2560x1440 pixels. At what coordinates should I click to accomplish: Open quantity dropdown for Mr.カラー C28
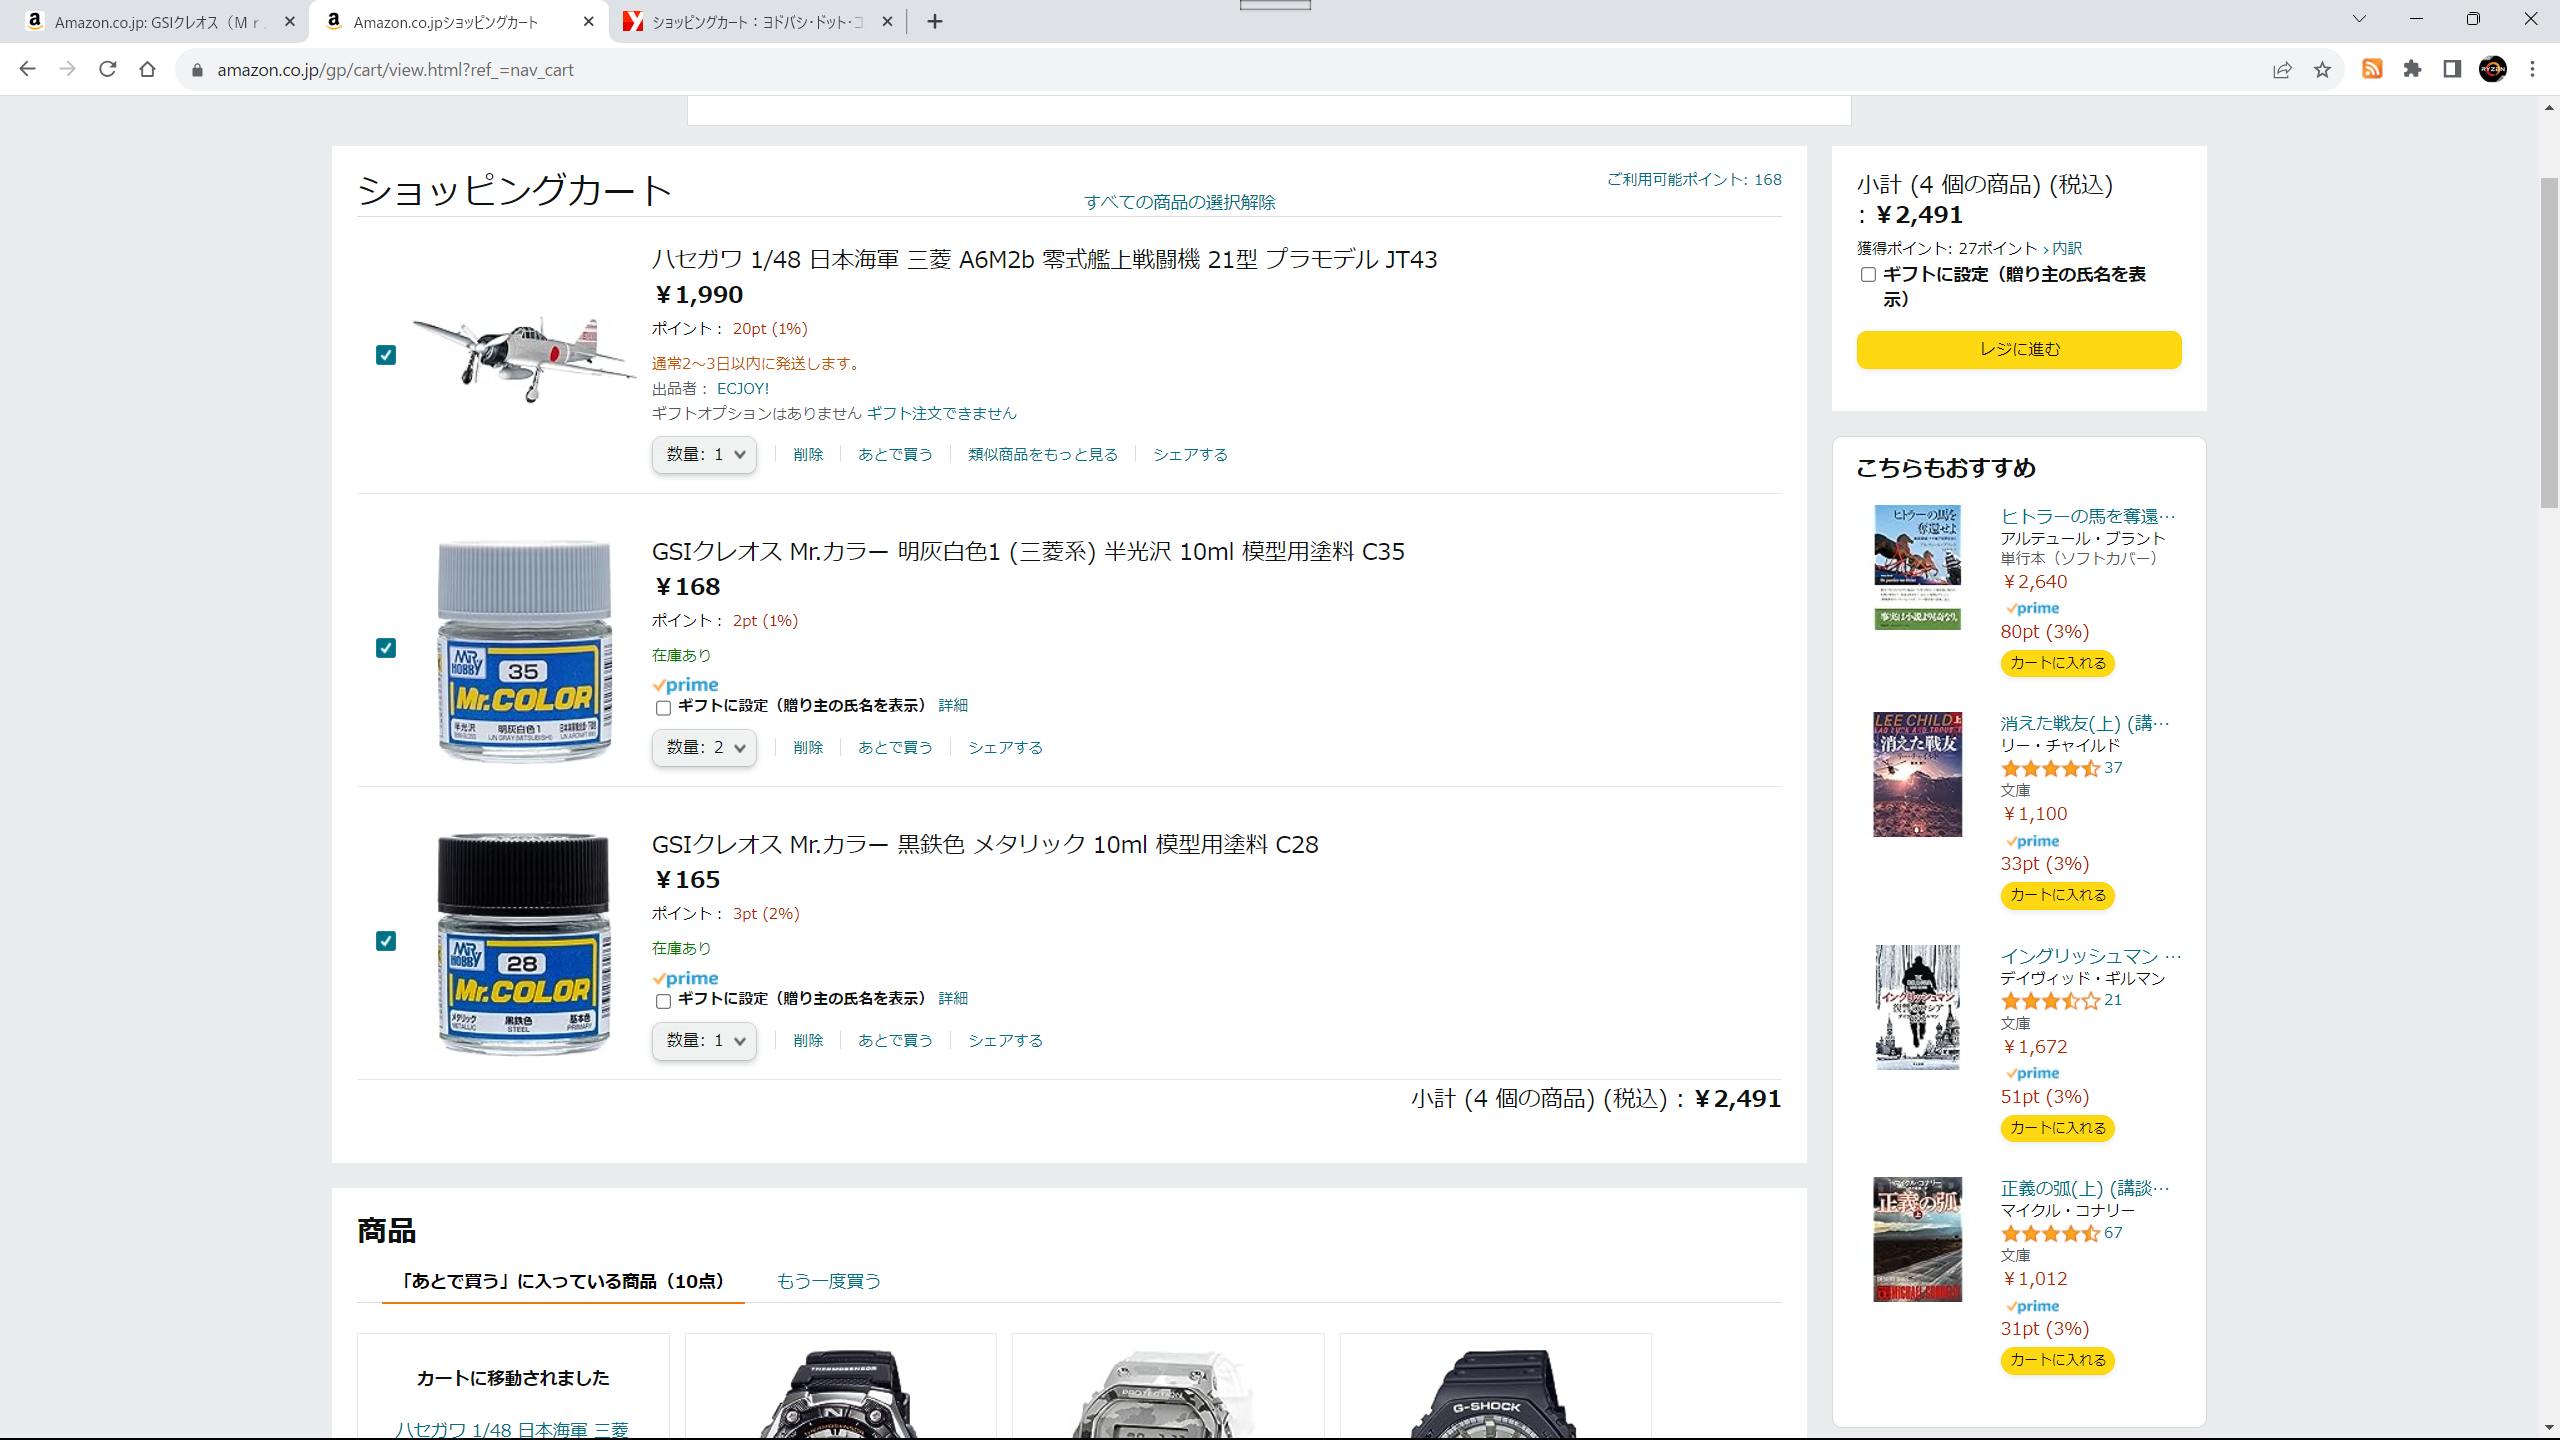pyautogui.click(x=704, y=1040)
